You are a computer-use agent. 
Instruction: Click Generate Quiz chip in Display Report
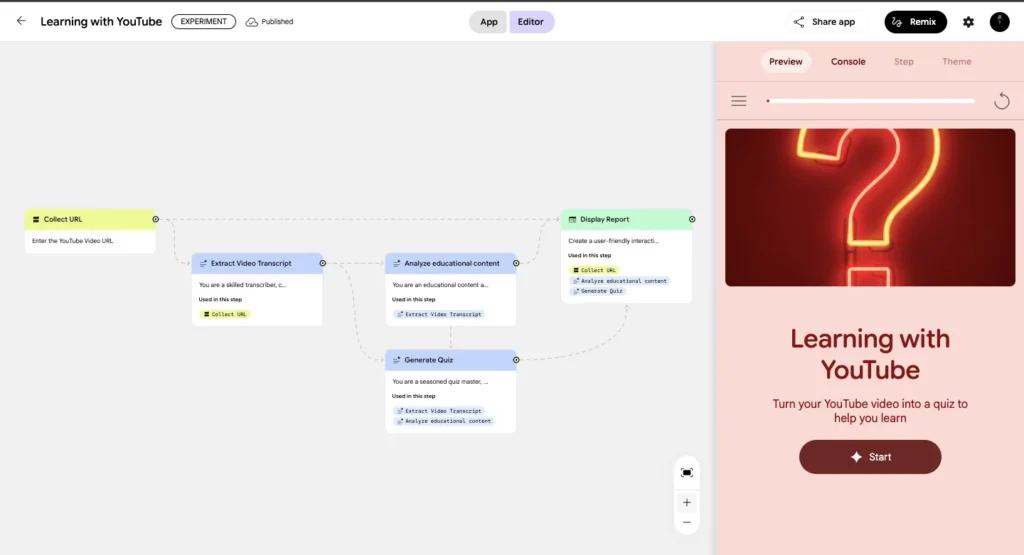(x=598, y=291)
